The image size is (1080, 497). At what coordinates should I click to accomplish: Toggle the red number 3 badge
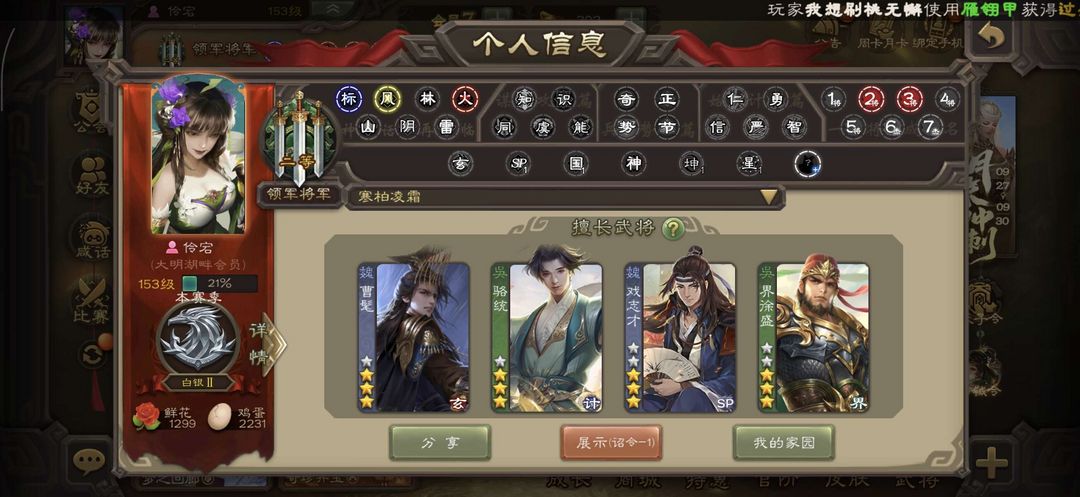point(910,99)
